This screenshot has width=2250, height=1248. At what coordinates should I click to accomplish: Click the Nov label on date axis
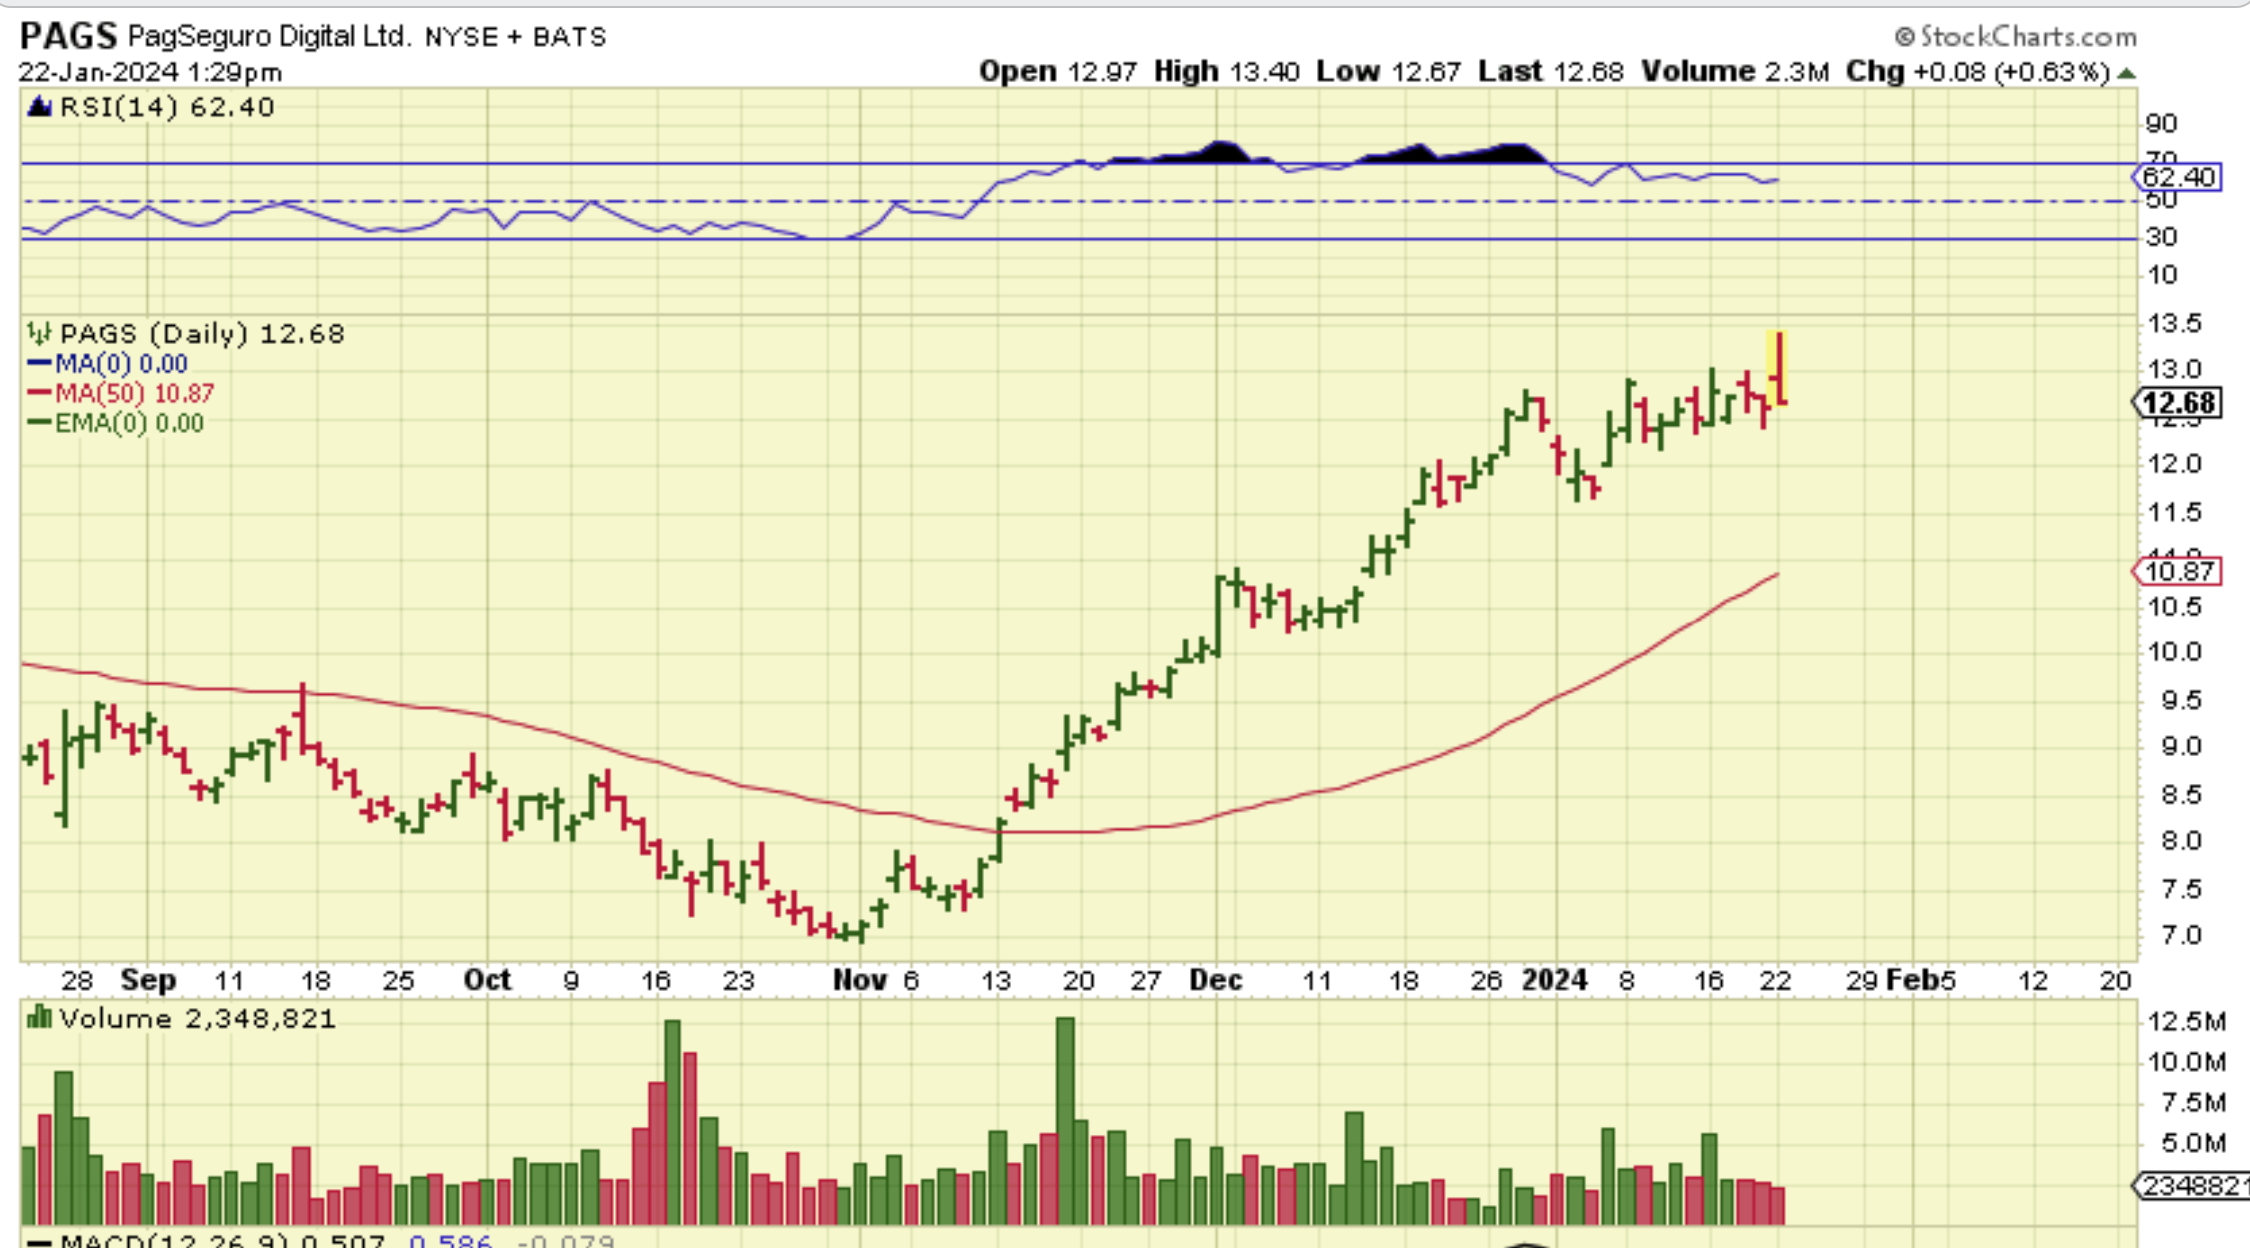(x=859, y=980)
